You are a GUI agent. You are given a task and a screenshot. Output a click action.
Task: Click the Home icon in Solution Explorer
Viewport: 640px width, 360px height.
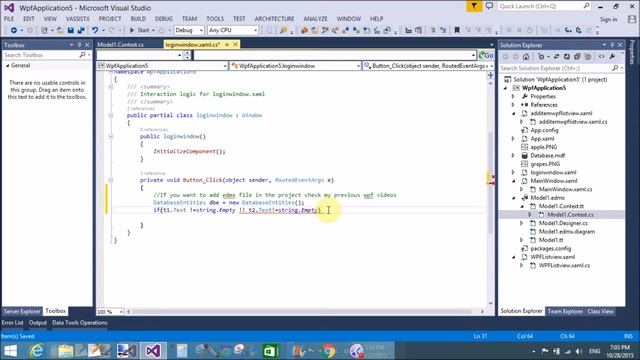pos(526,57)
